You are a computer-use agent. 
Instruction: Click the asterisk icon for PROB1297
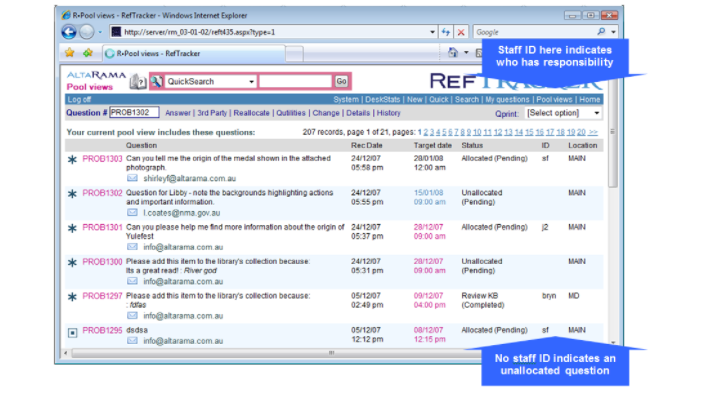(x=72, y=296)
